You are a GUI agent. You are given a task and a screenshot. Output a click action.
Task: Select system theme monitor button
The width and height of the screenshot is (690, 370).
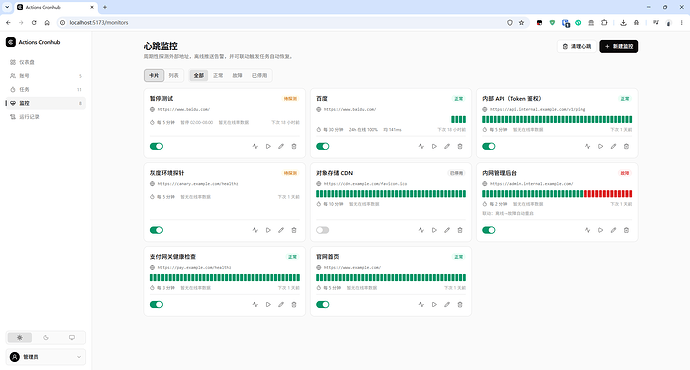pyautogui.click(x=72, y=337)
